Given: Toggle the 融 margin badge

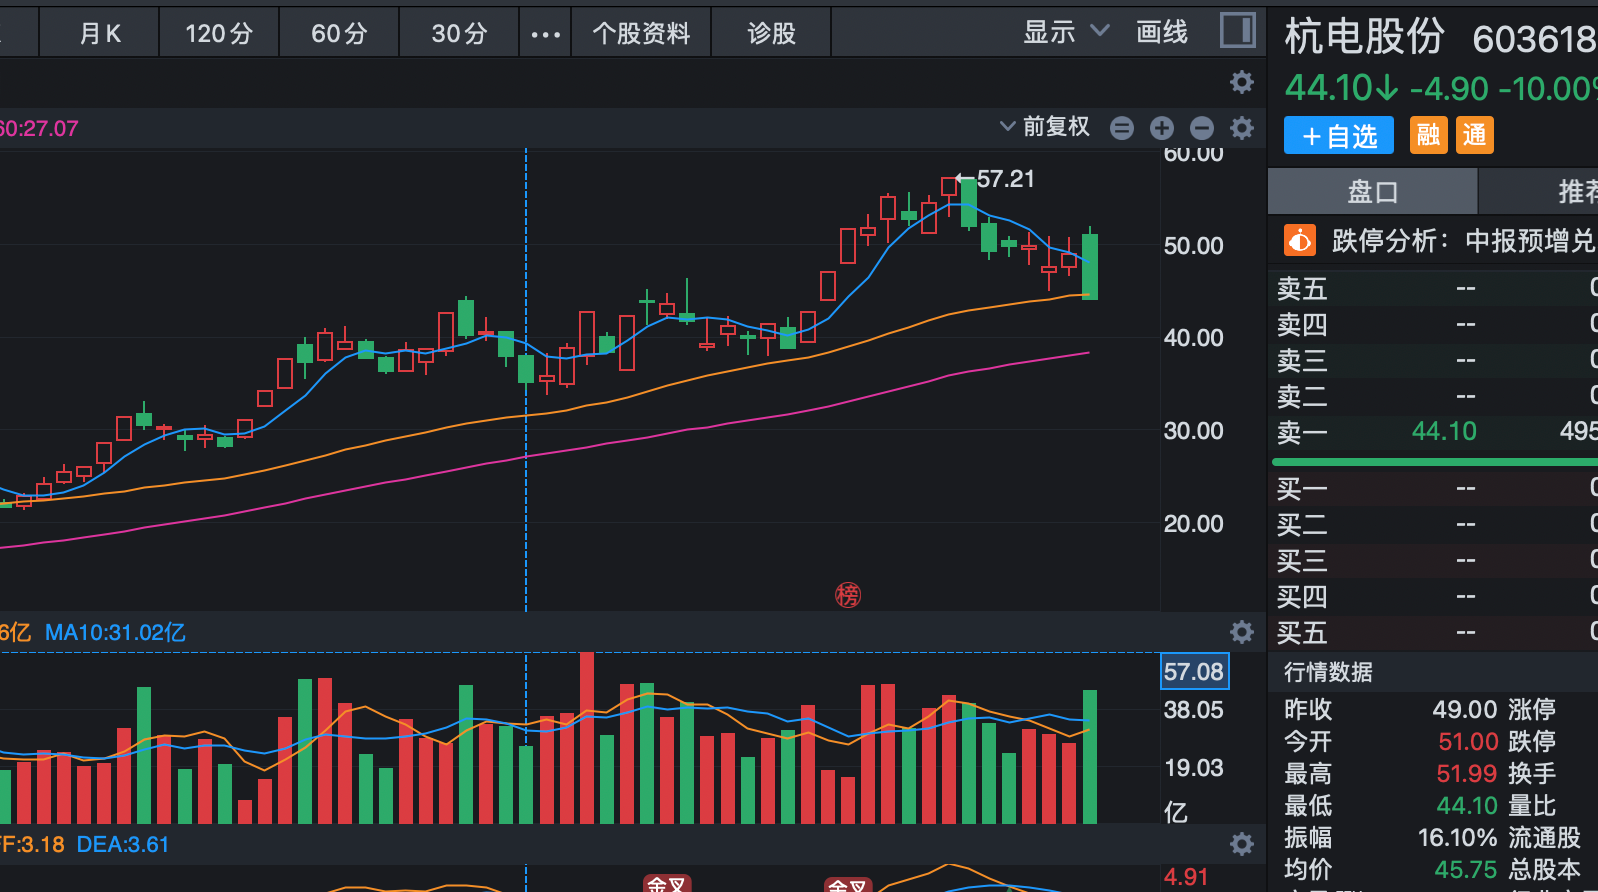Looking at the screenshot, I should click(1428, 135).
